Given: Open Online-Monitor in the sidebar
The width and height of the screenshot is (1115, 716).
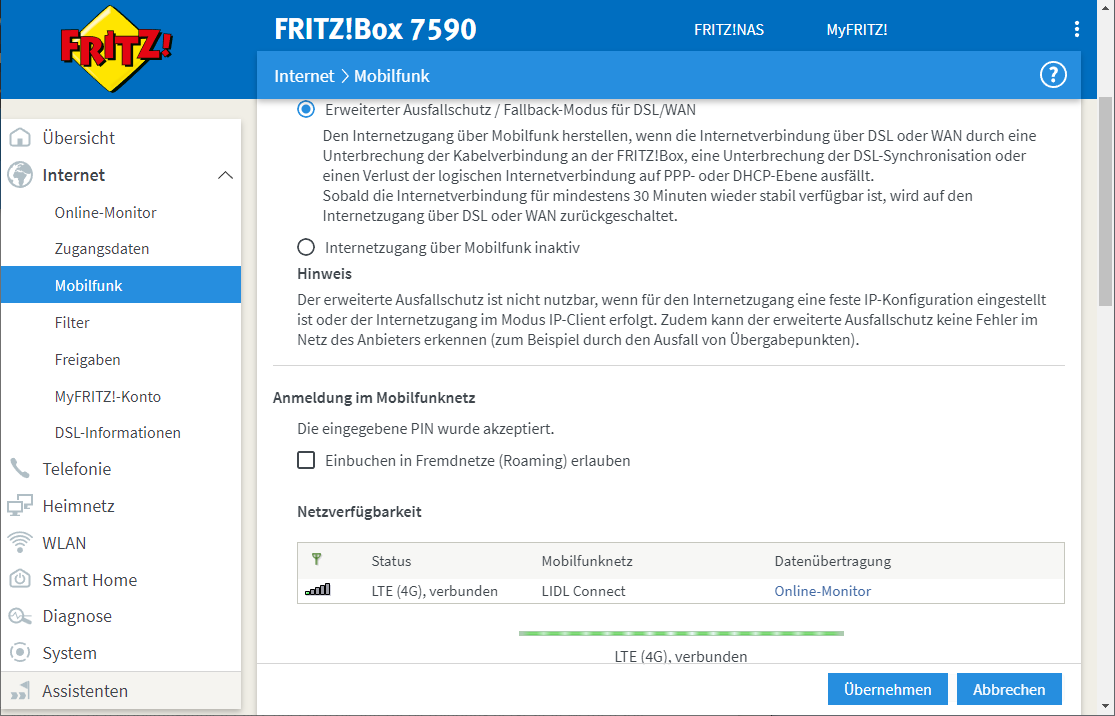Looking at the screenshot, I should [105, 213].
